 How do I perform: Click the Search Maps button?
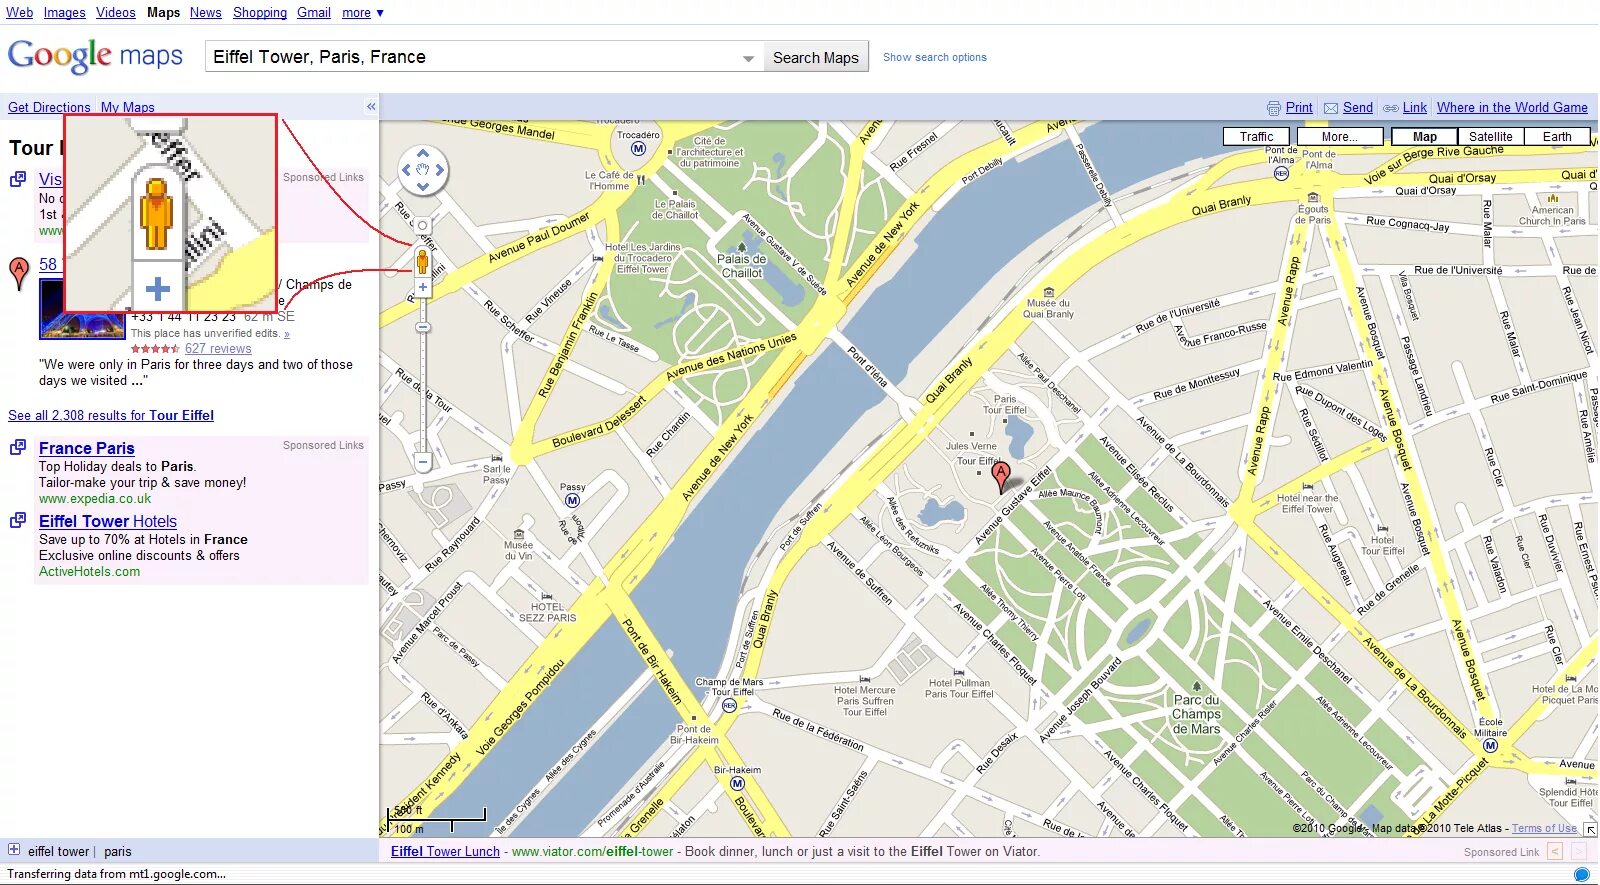(816, 57)
